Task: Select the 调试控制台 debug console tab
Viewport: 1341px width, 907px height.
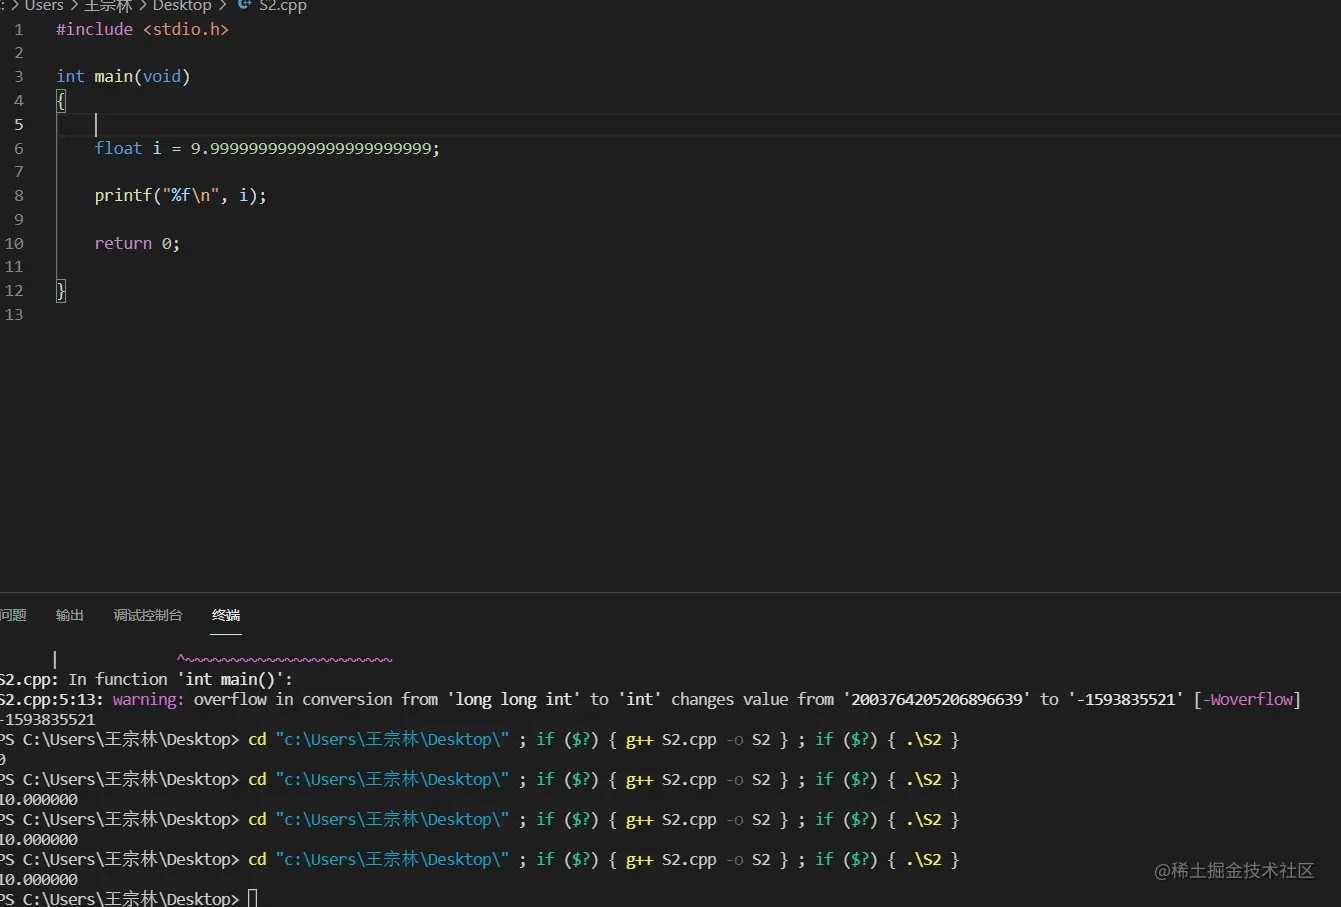Action: (x=148, y=615)
